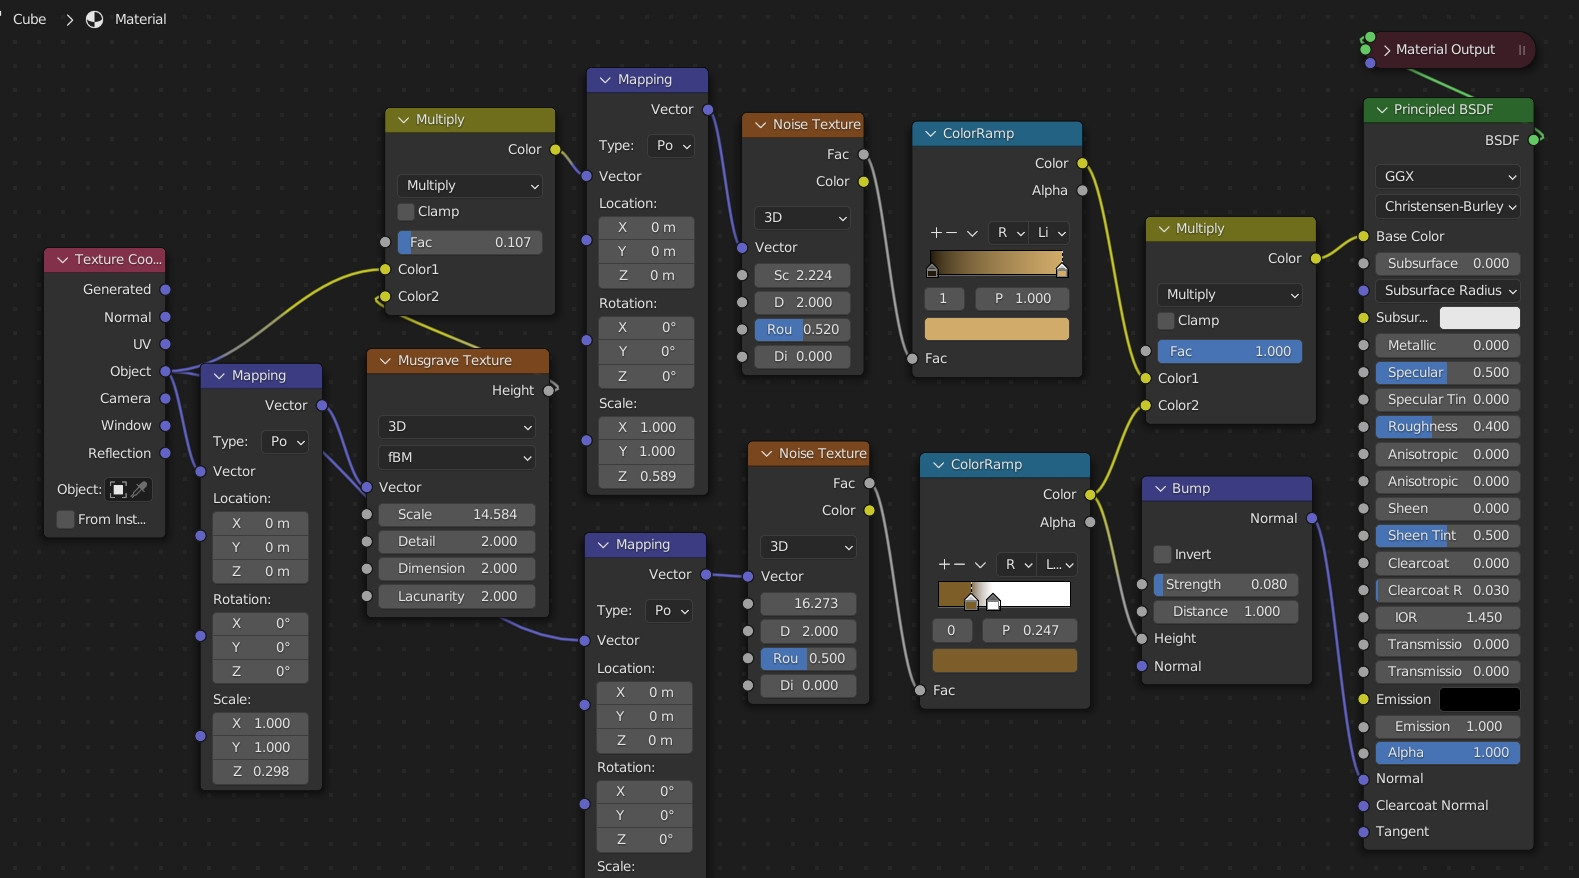The height and width of the screenshot is (878, 1579).
Task: Click the P 0.247 position field in lower ColorRamp
Action: [x=1030, y=630]
